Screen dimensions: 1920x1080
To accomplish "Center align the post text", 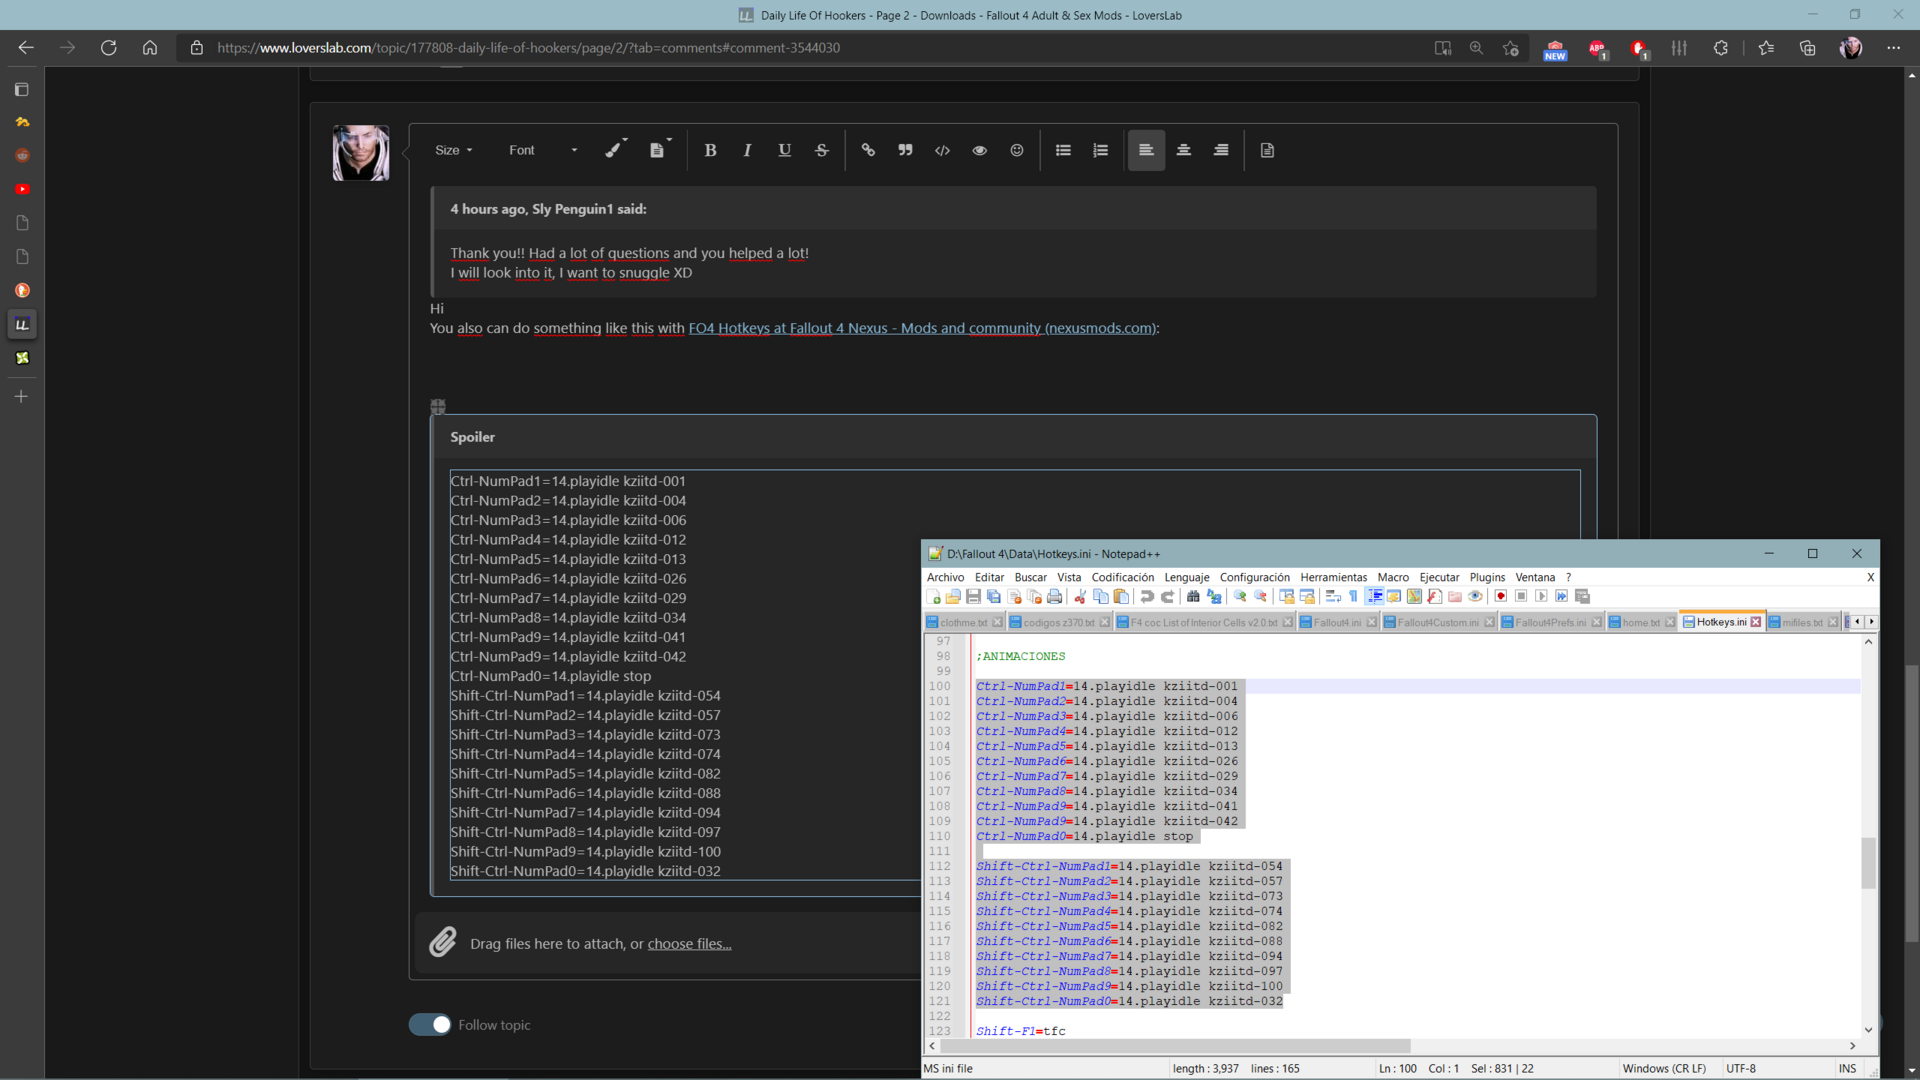I will (1183, 150).
